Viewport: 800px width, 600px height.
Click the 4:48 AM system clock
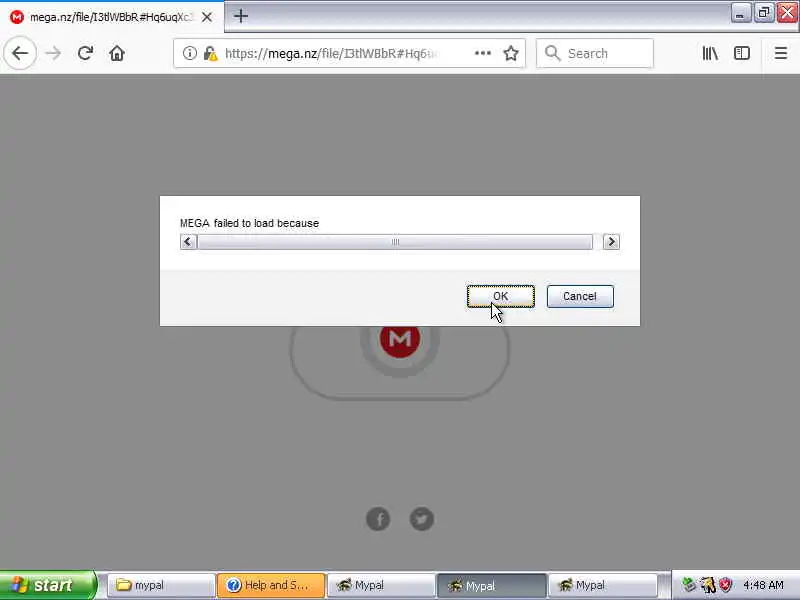pyautogui.click(x=763, y=585)
